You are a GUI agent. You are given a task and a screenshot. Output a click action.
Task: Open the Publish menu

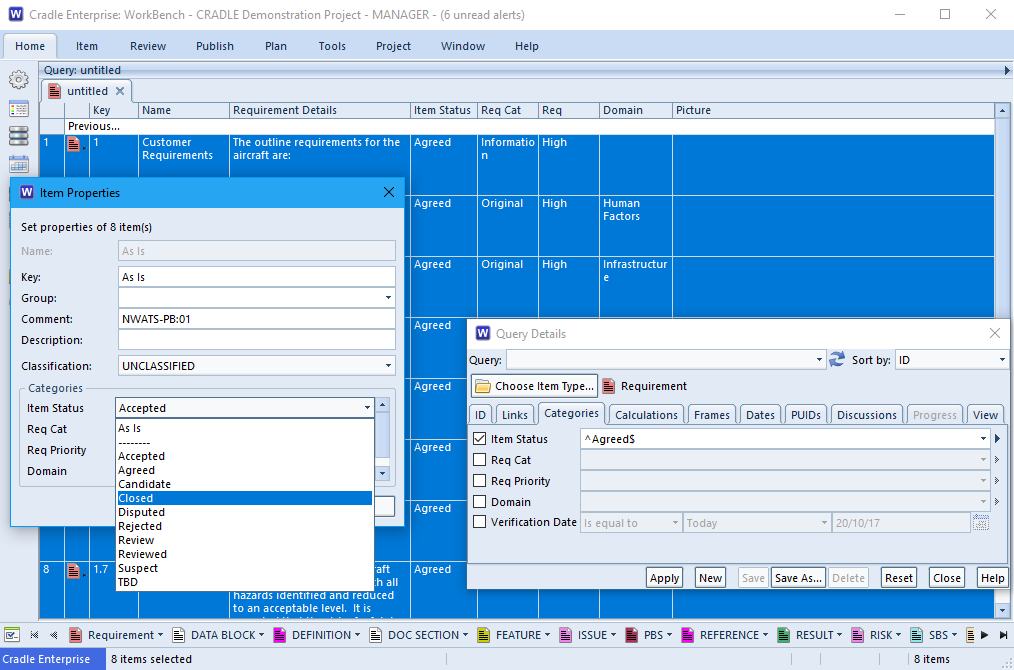pos(215,46)
